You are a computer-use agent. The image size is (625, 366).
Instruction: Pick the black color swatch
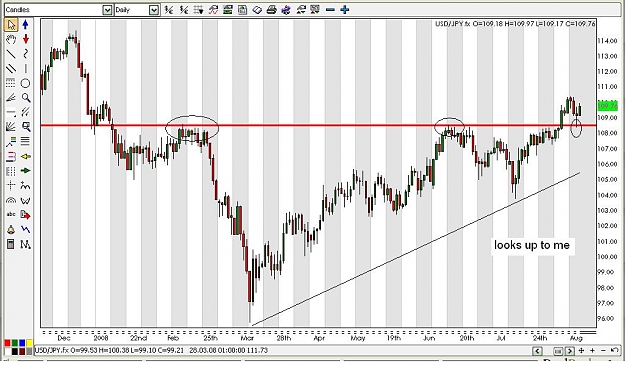14,351
